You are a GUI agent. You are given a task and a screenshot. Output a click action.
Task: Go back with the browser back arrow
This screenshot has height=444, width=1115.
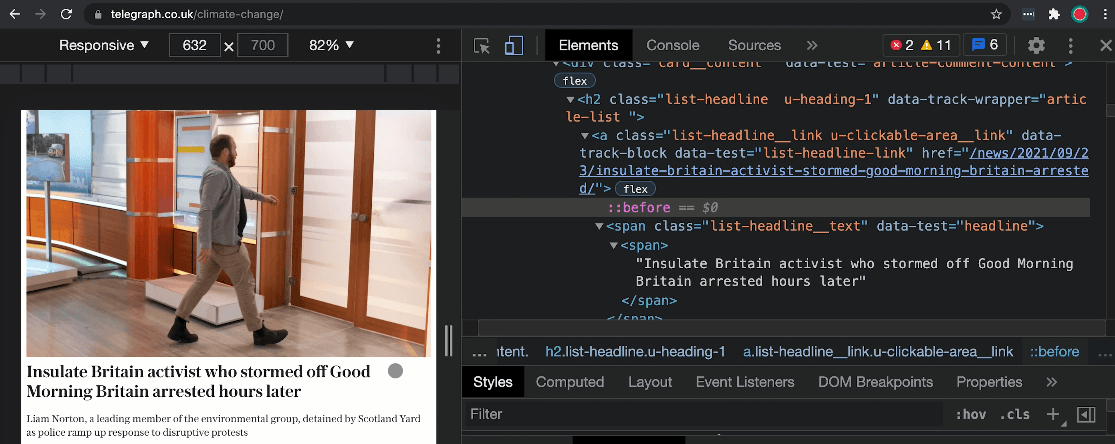(15, 14)
